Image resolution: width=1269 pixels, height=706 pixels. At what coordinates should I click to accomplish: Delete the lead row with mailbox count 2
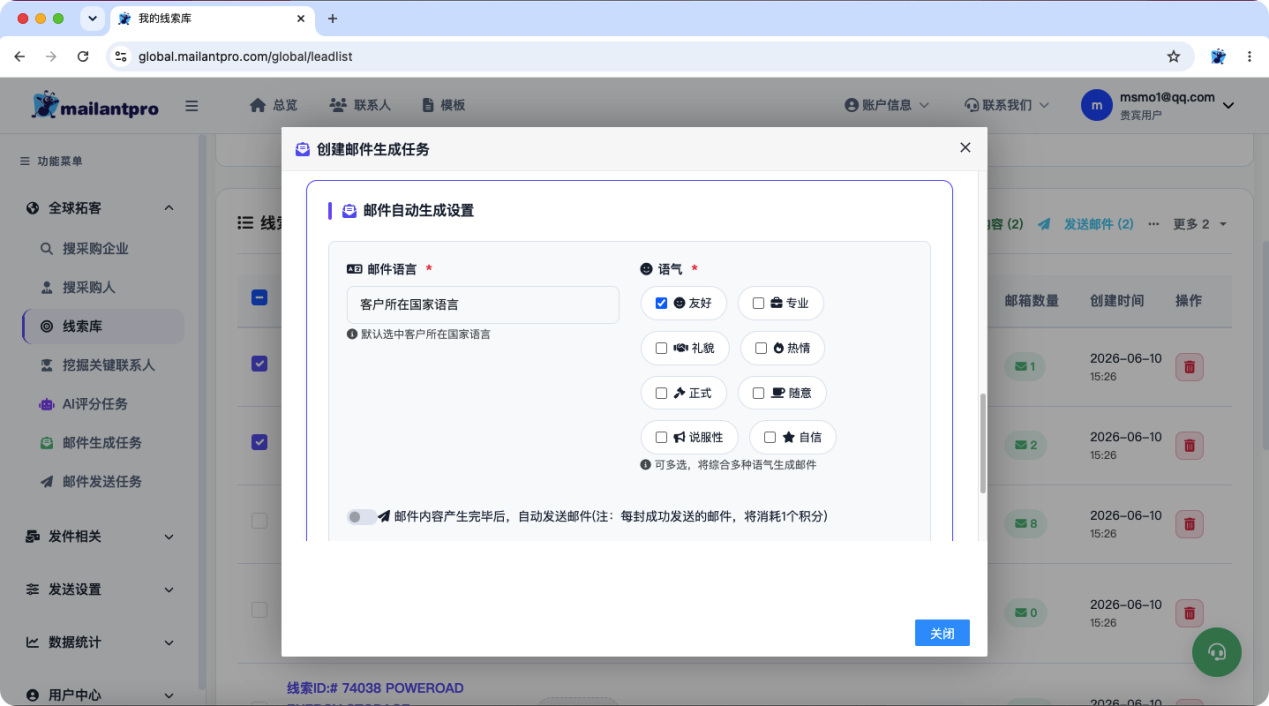point(1189,445)
